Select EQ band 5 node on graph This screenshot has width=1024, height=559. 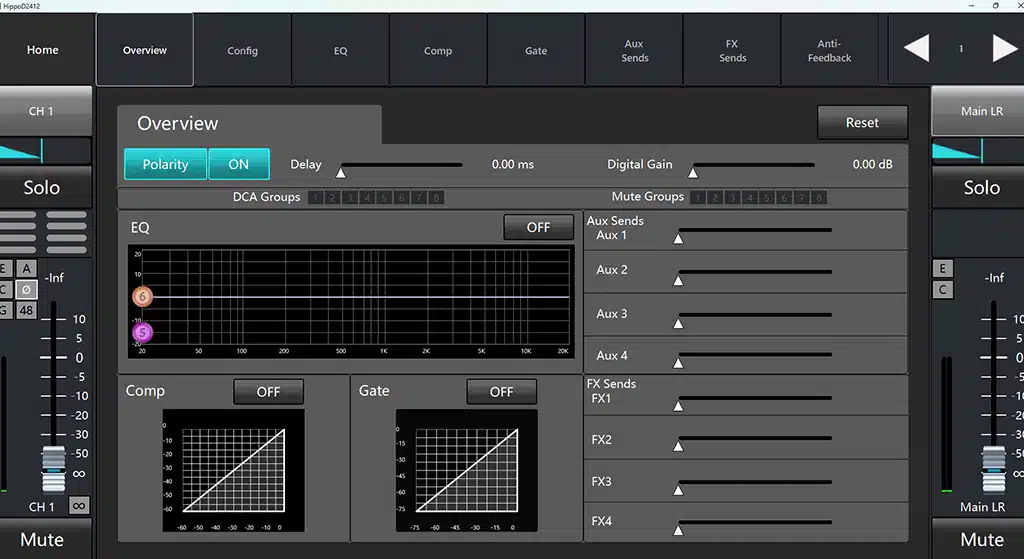tap(142, 332)
